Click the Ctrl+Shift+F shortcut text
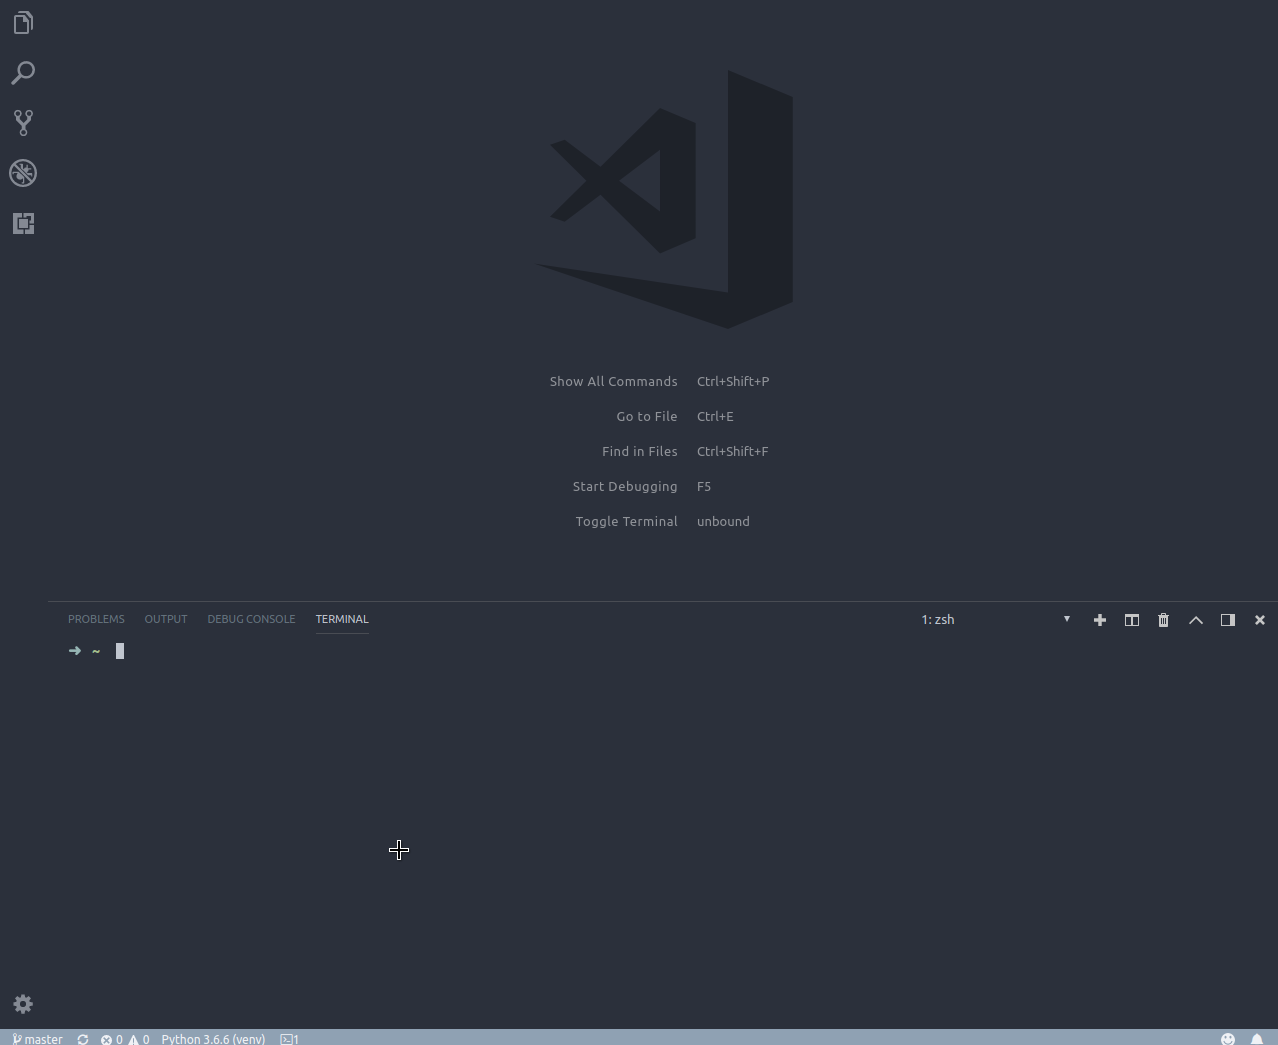 tap(733, 451)
